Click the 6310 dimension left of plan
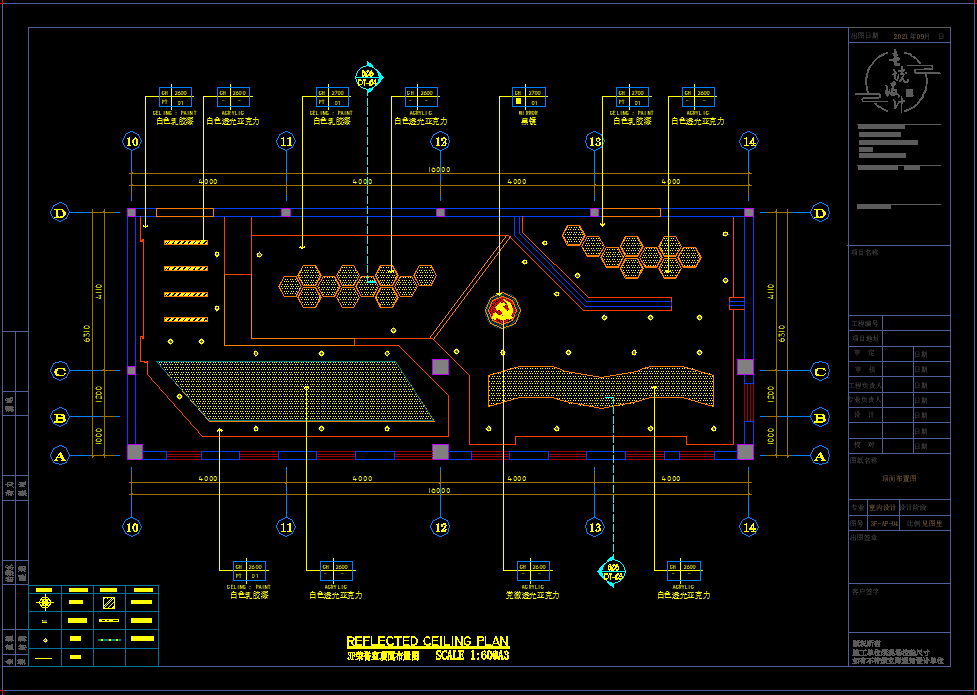The width and height of the screenshot is (977, 695). pos(87,334)
